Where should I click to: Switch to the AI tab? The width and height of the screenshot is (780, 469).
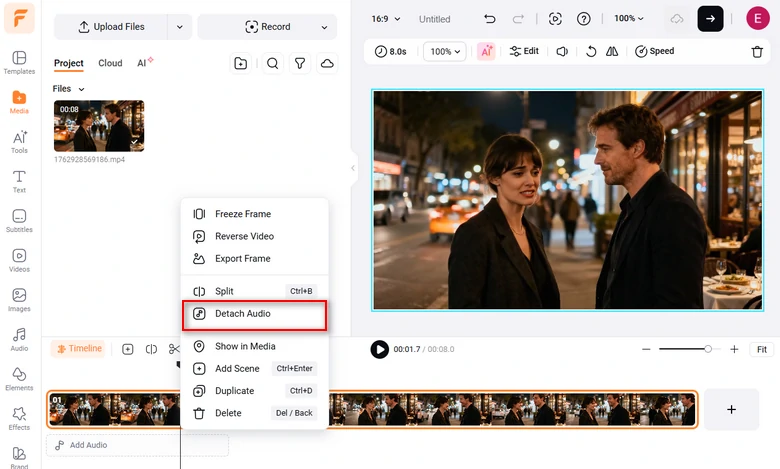144,63
